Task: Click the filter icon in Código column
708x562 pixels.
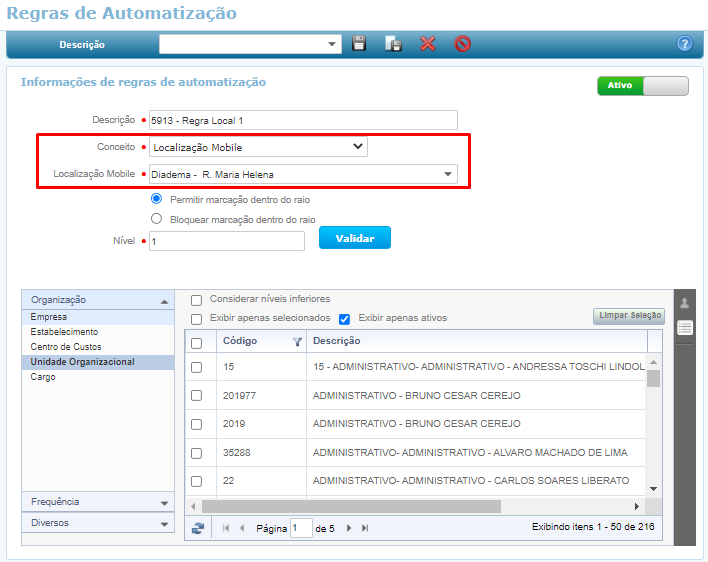Action: [297, 342]
